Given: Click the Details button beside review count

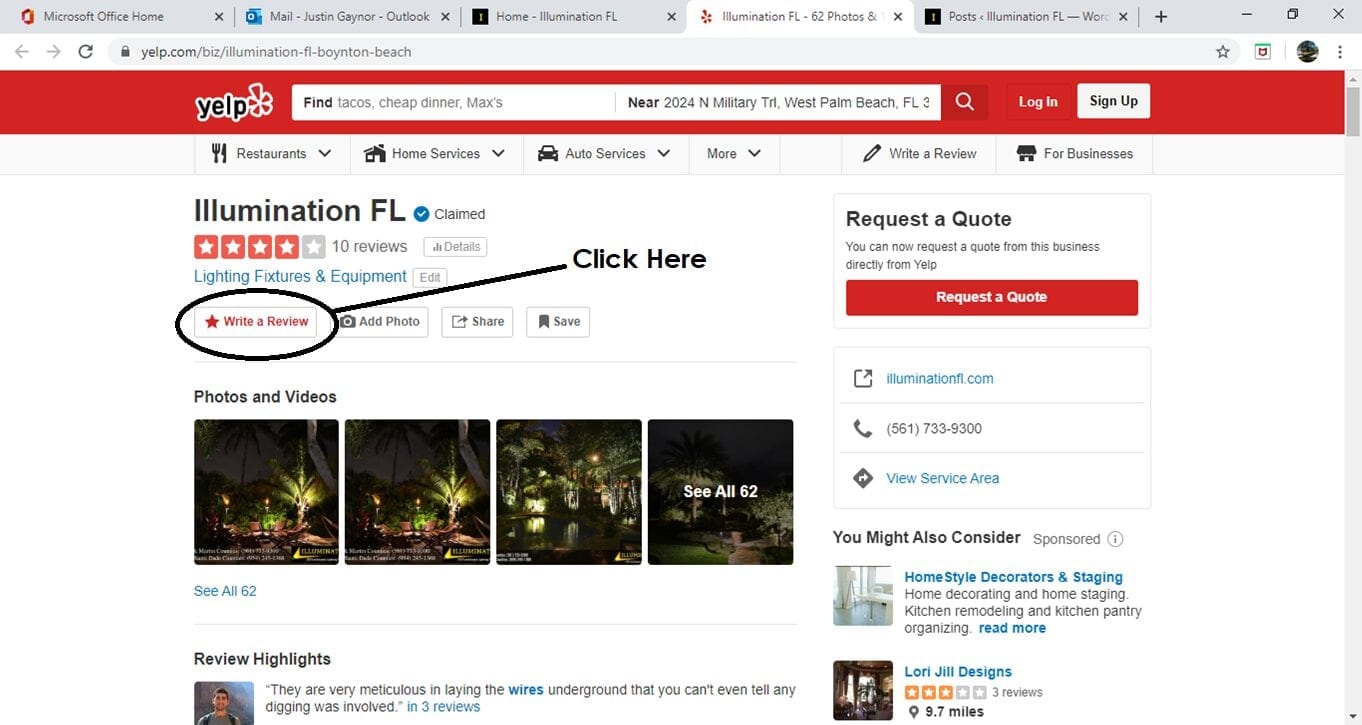Looking at the screenshot, I should click(455, 247).
